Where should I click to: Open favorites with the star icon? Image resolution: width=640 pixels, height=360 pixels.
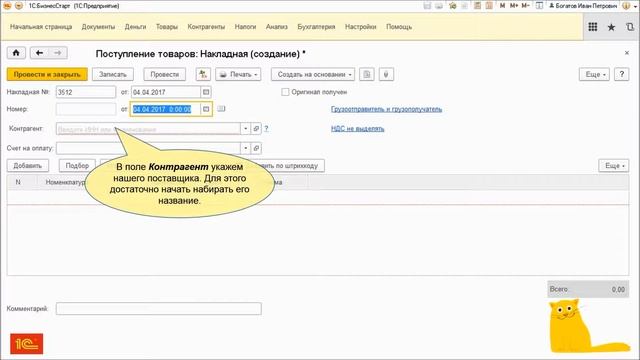[x=611, y=27]
